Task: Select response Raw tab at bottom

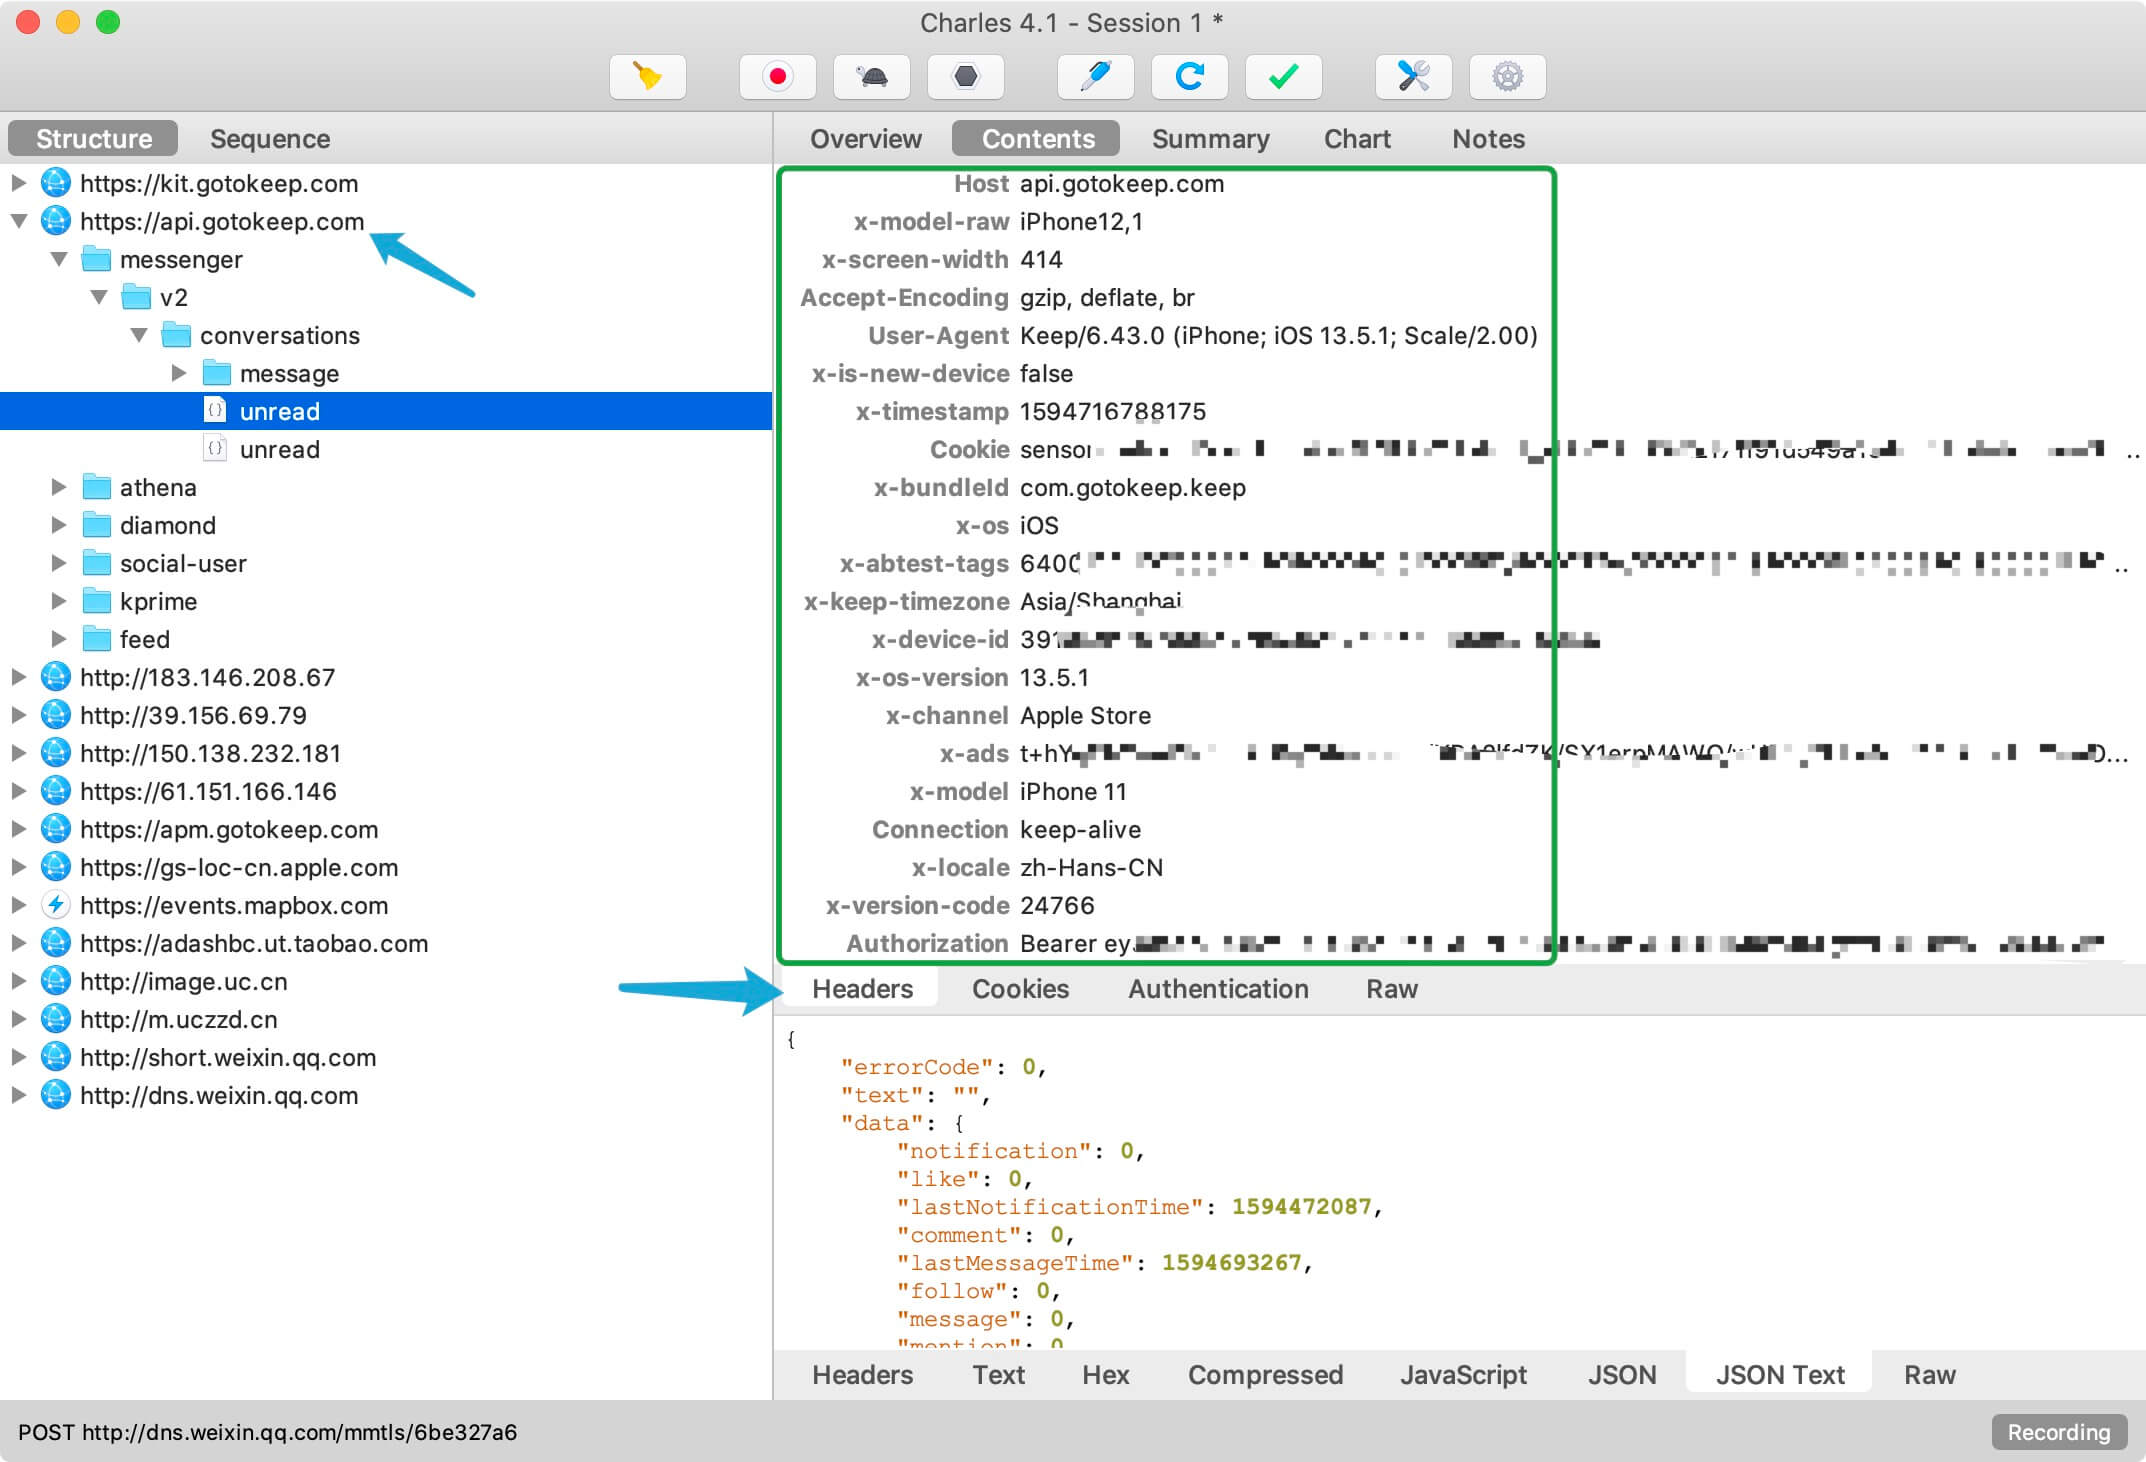Action: click(1929, 1375)
